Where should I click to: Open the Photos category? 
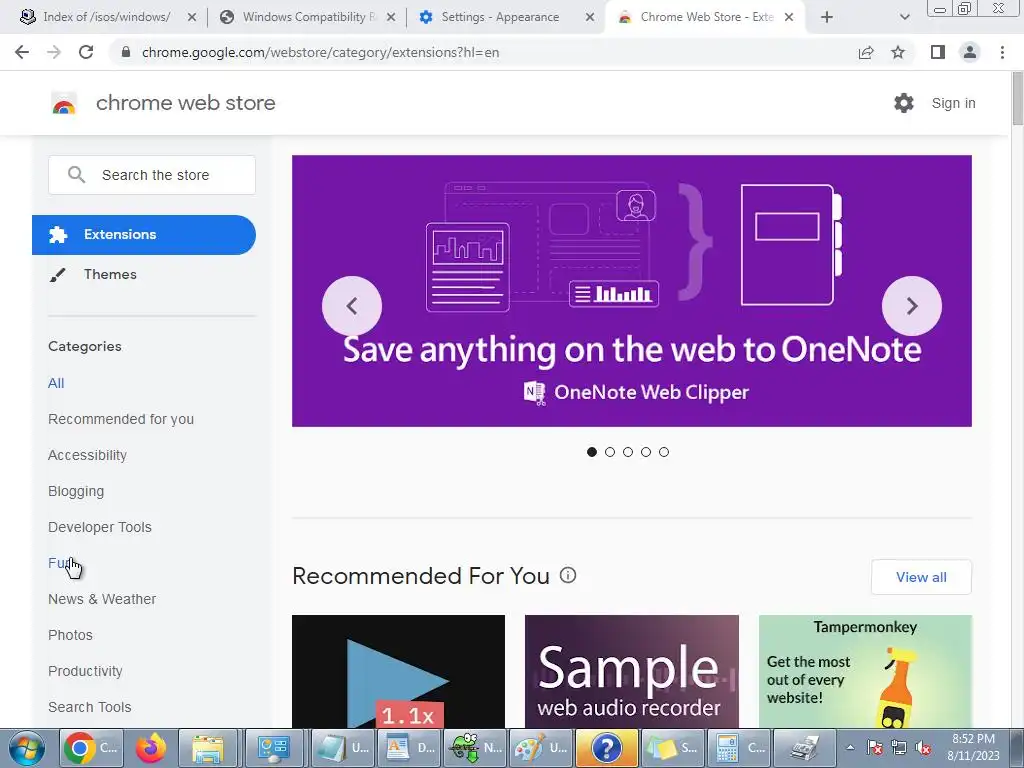[x=71, y=635]
